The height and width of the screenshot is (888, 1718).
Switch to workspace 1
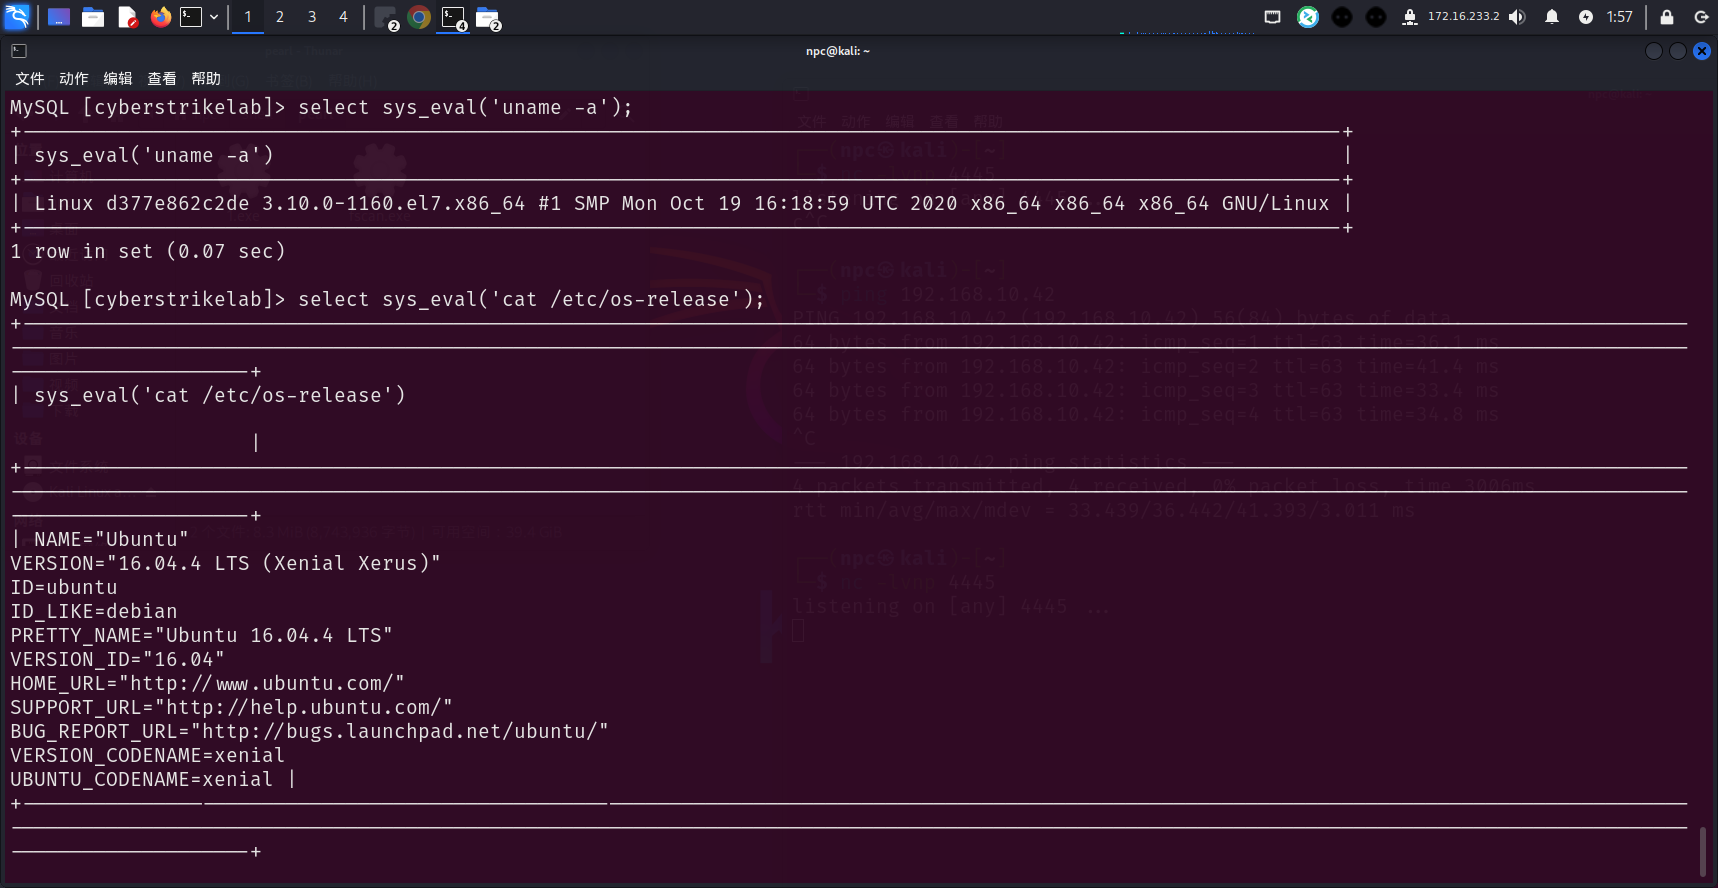[248, 17]
